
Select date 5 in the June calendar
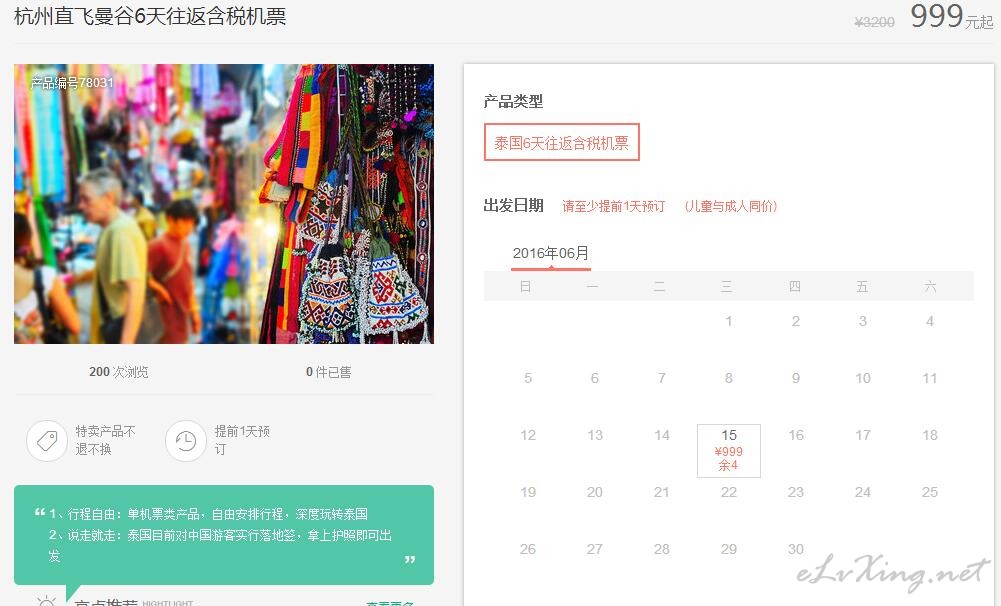pos(528,378)
